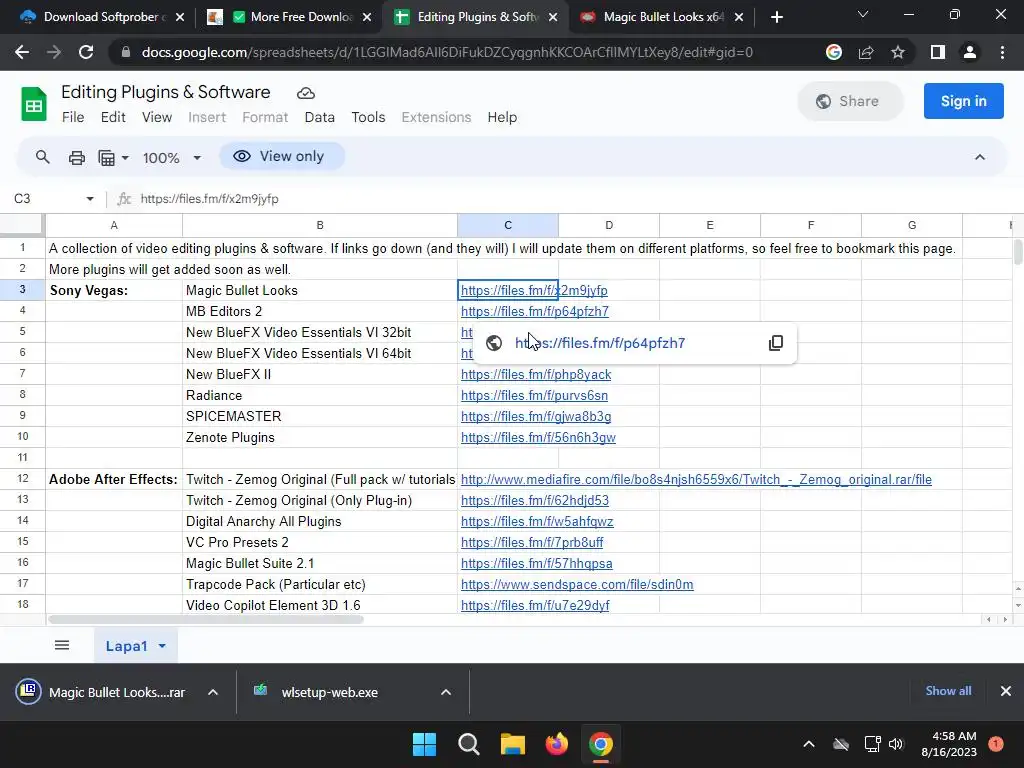Click the Google account G icon in address bar
Viewport: 1024px width, 768px height.
pos(834,52)
